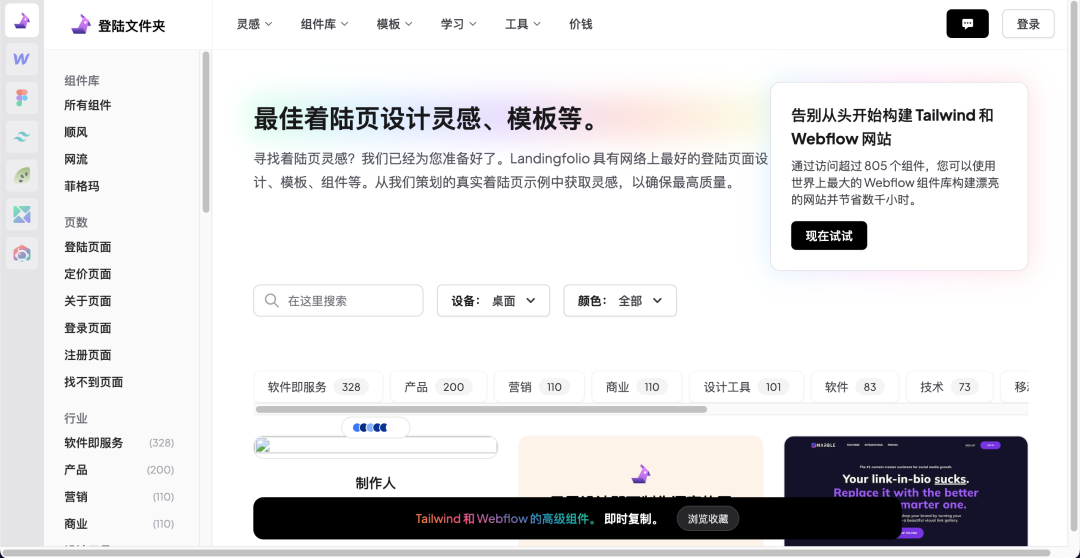Expand the 组件库 navigation menu
Screen dimensions: 1080x558
tap(324, 24)
